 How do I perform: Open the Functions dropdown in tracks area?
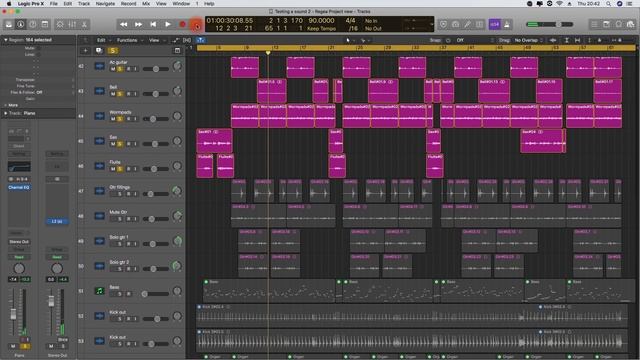pyautogui.click(x=130, y=40)
